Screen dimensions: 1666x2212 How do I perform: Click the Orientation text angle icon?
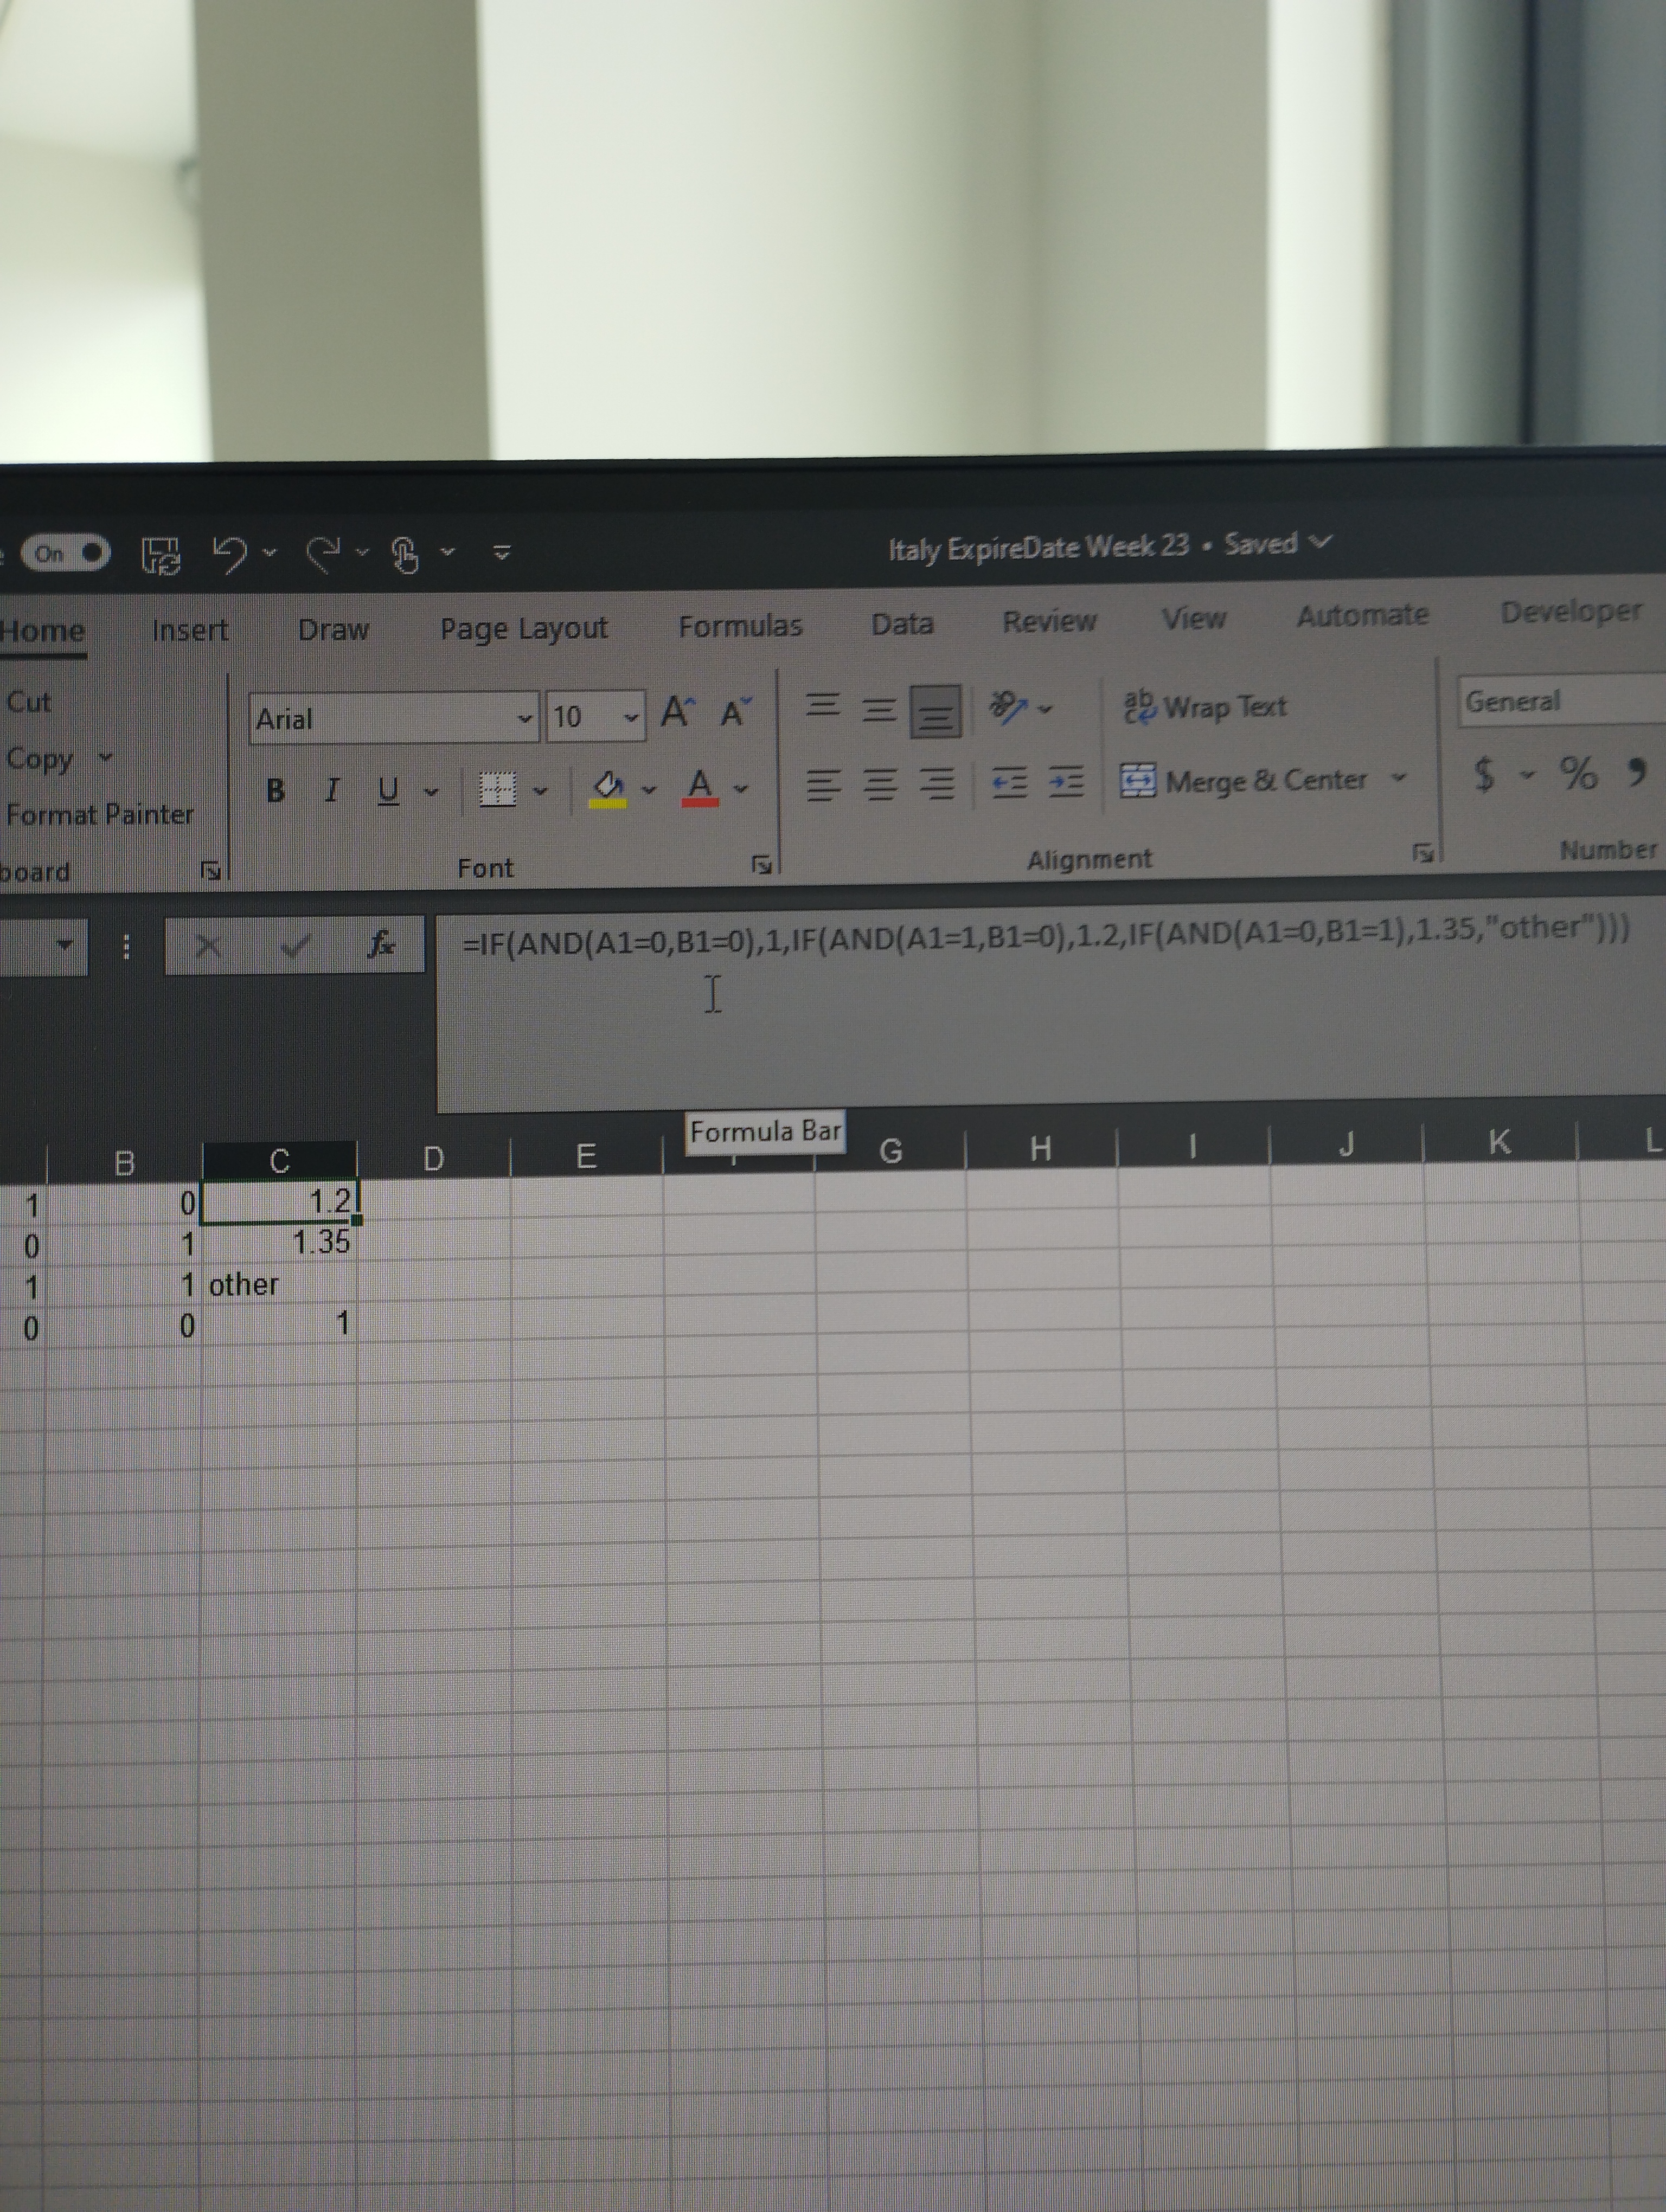point(1007,707)
